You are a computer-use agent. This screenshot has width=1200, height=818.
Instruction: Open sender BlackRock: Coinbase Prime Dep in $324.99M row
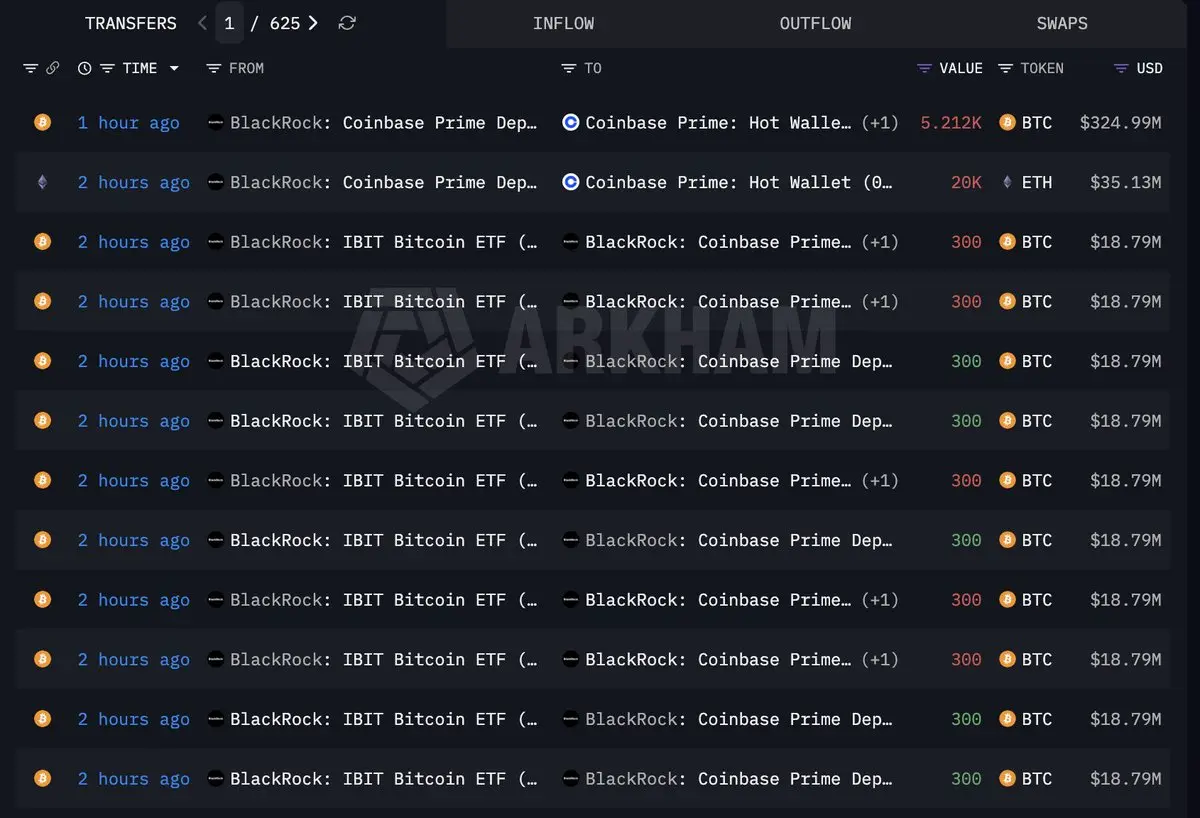point(384,123)
